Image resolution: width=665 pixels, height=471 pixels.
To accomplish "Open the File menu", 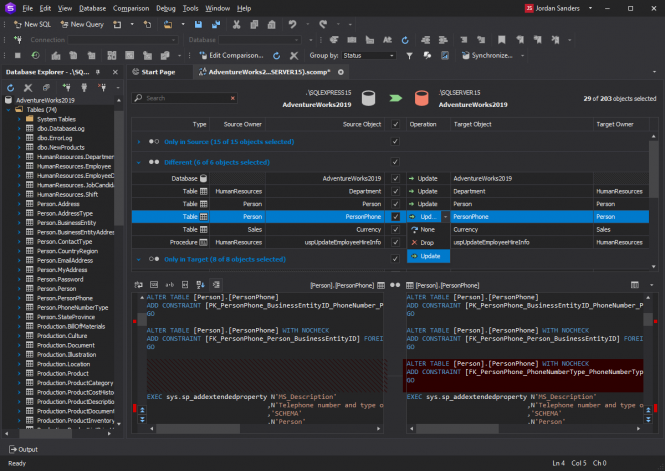I will tap(28, 8).
